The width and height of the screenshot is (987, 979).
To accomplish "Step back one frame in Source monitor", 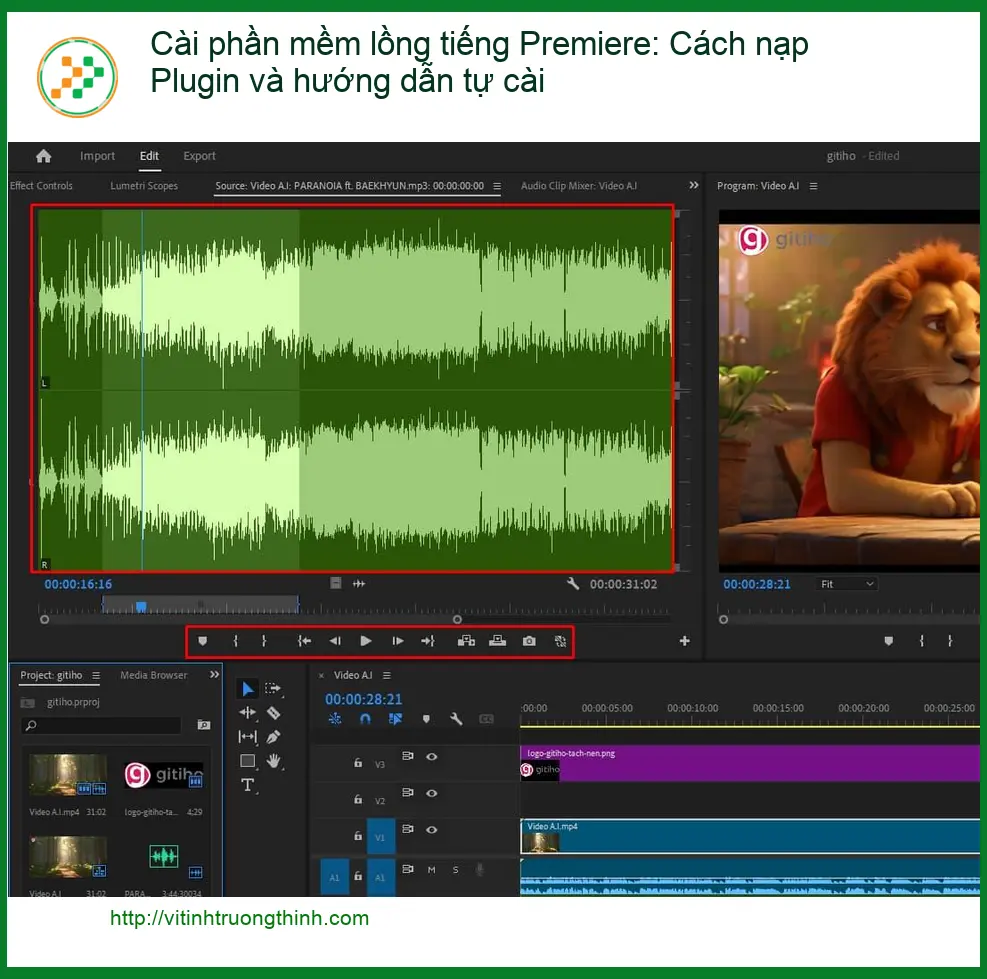I will [x=335, y=641].
